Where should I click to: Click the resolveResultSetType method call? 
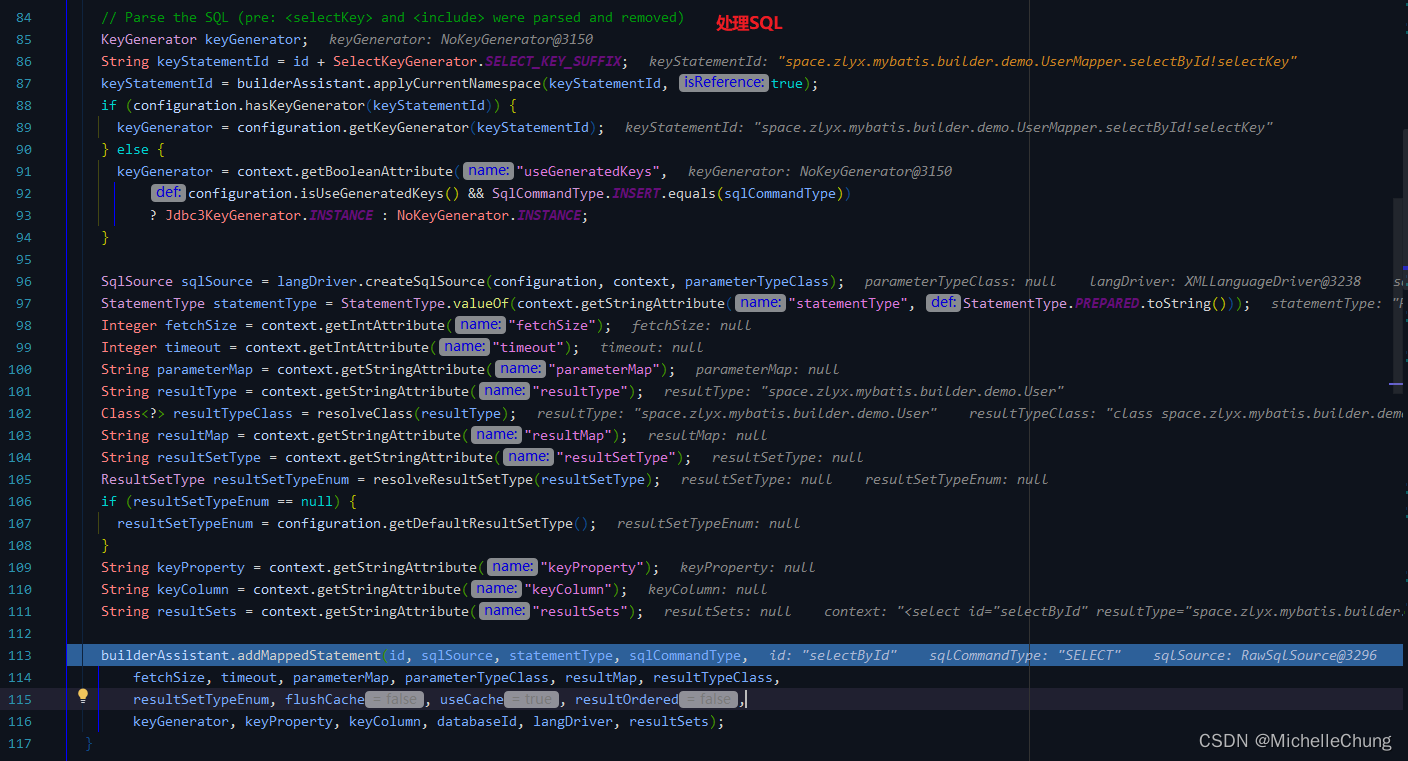tap(453, 479)
